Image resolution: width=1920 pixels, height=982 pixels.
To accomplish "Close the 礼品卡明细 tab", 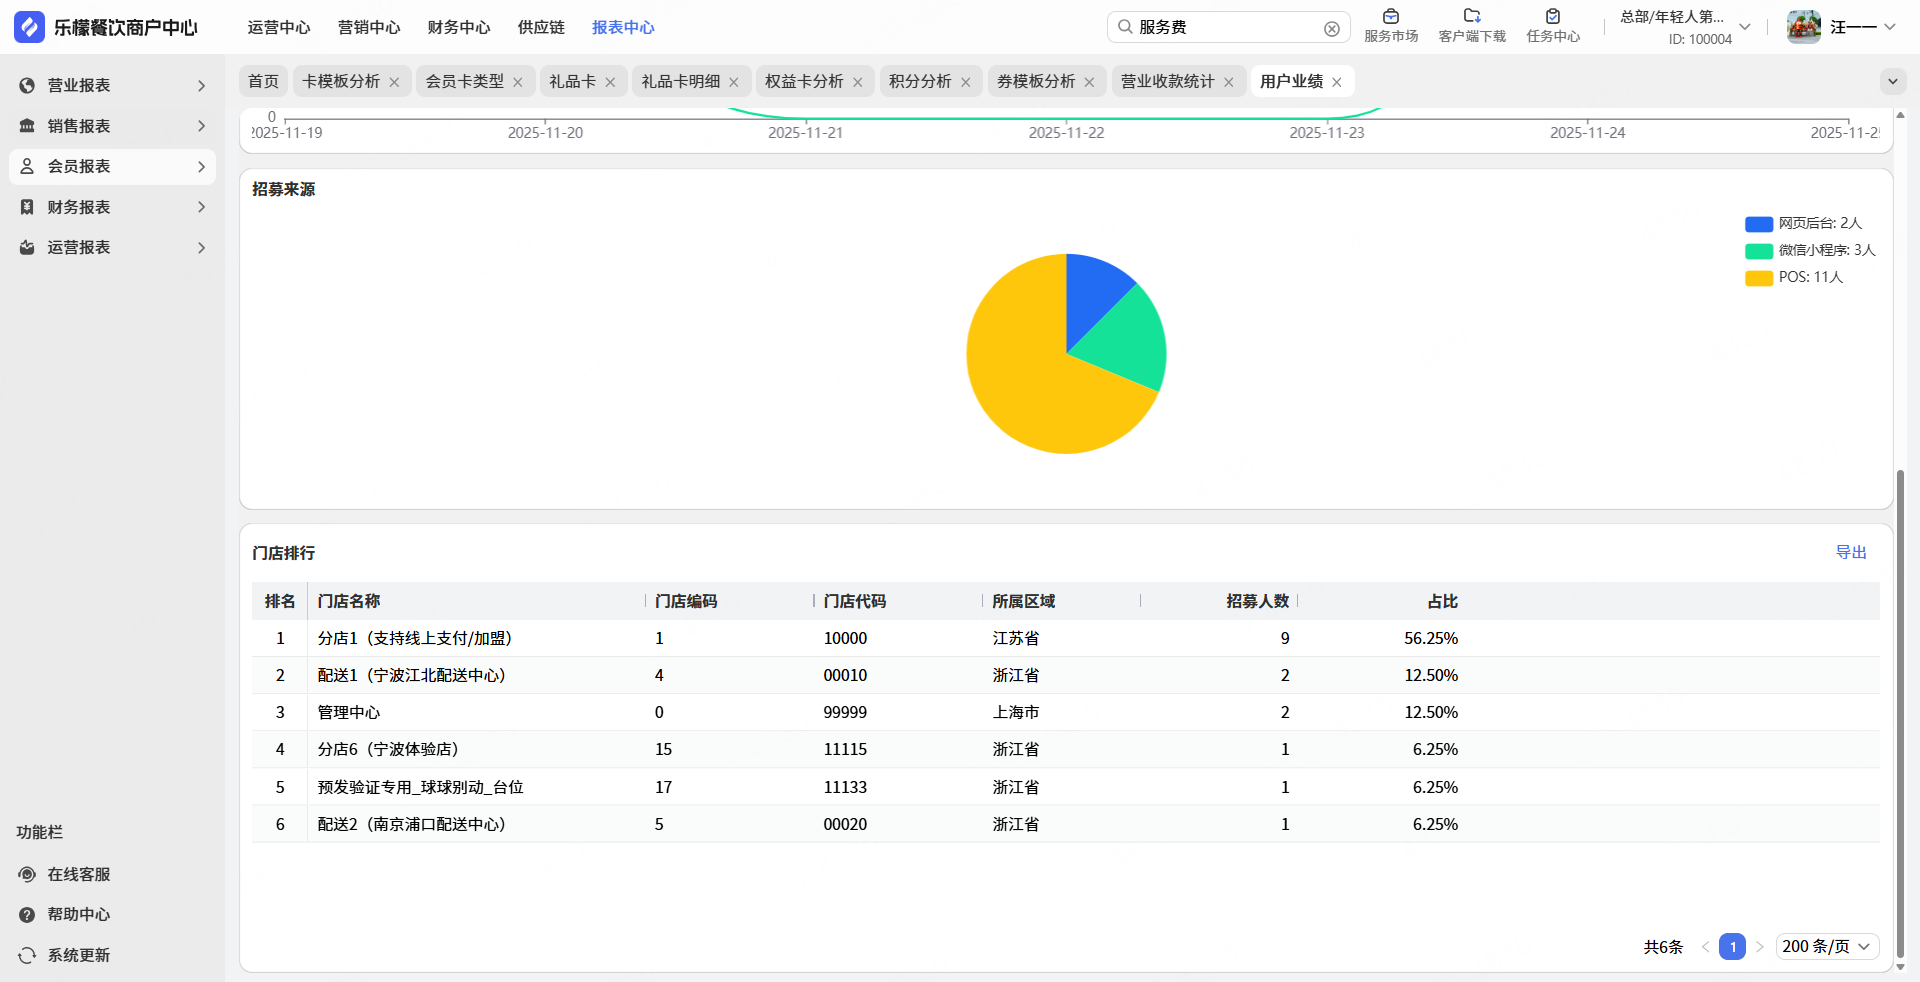I will pyautogui.click(x=734, y=82).
